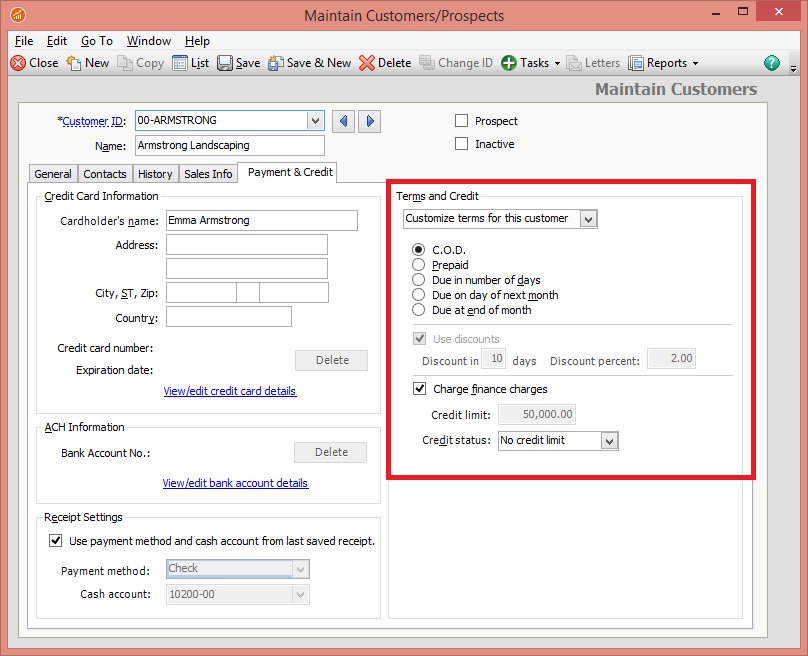Image resolution: width=808 pixels, height=656 pixels.
Task: Uncheck Charge finance charges
Action: pos(419,389)
